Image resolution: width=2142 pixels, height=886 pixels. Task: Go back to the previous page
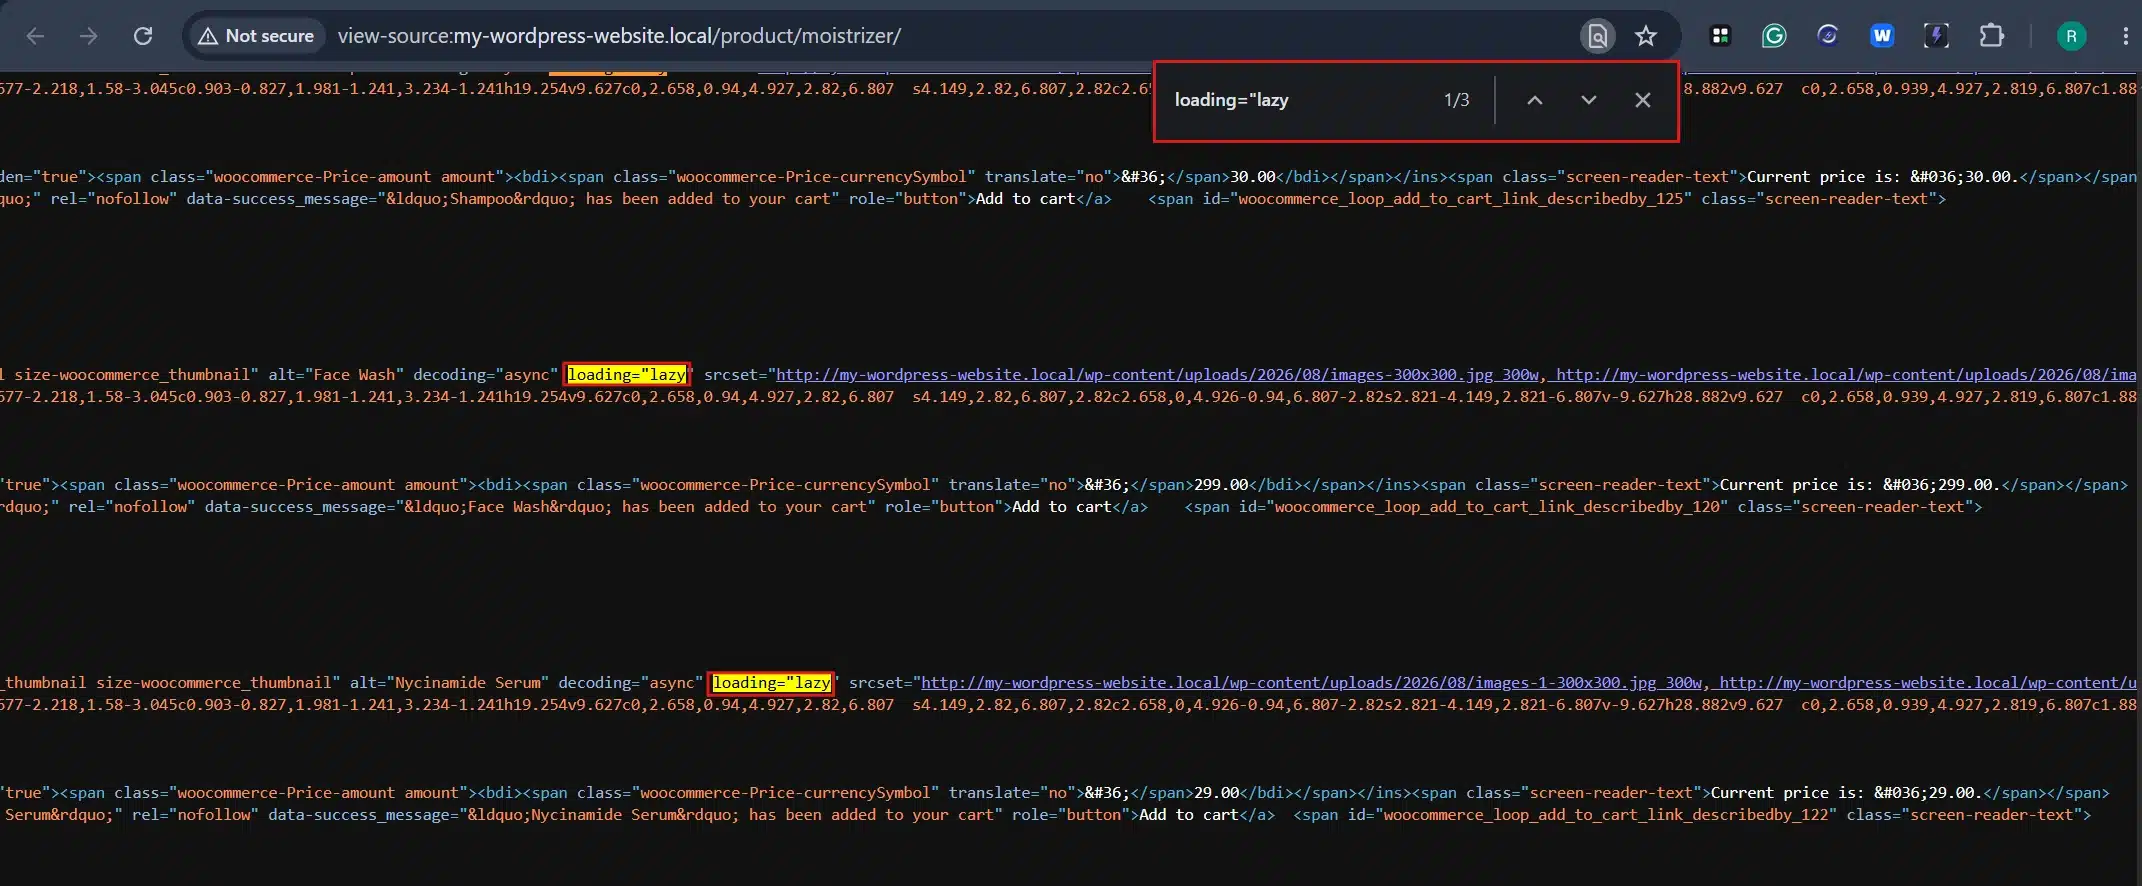(36, 36)
